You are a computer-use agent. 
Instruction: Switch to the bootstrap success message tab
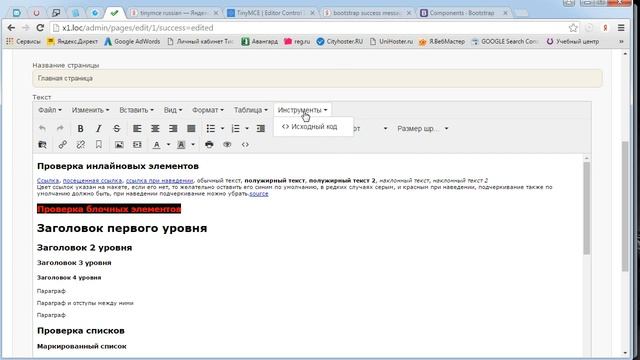click(x=367, y=13)
